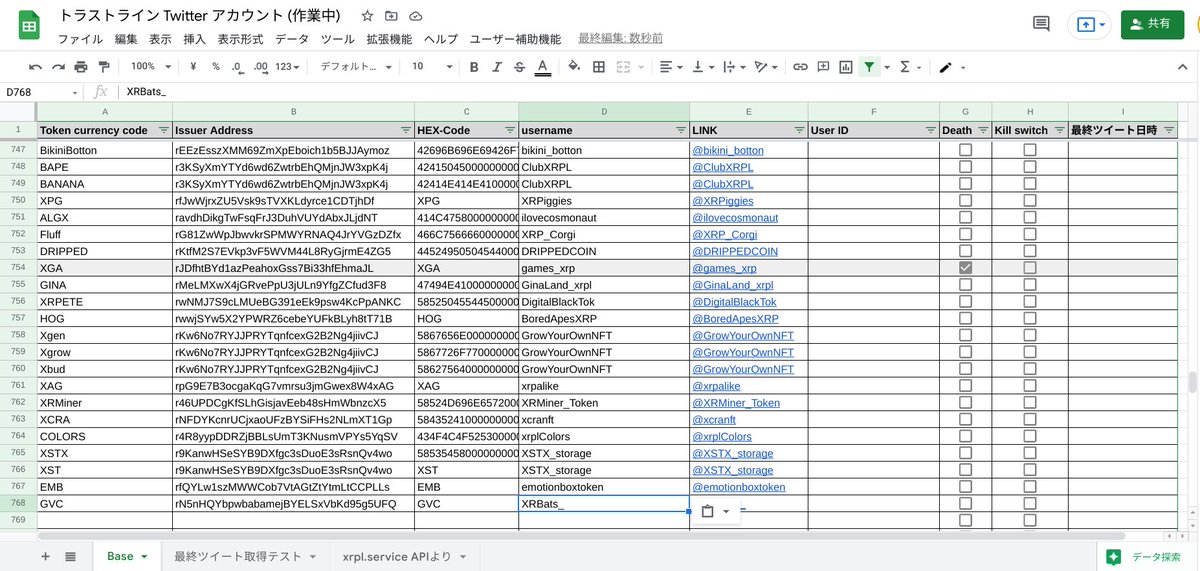Screen dimensions: 1200x571
Task: Decrease decimal places button
Action: pos(237,67)
